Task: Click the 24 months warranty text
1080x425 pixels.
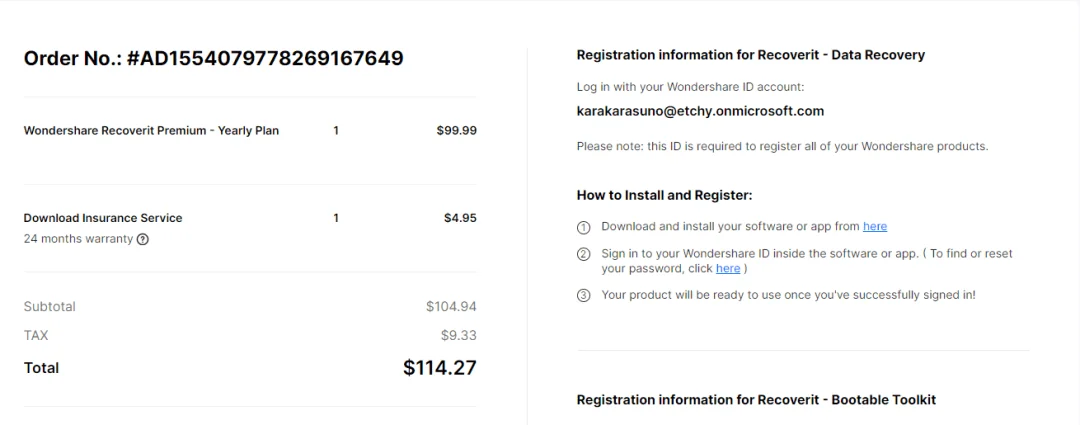Action: click(x=78, y=239)
